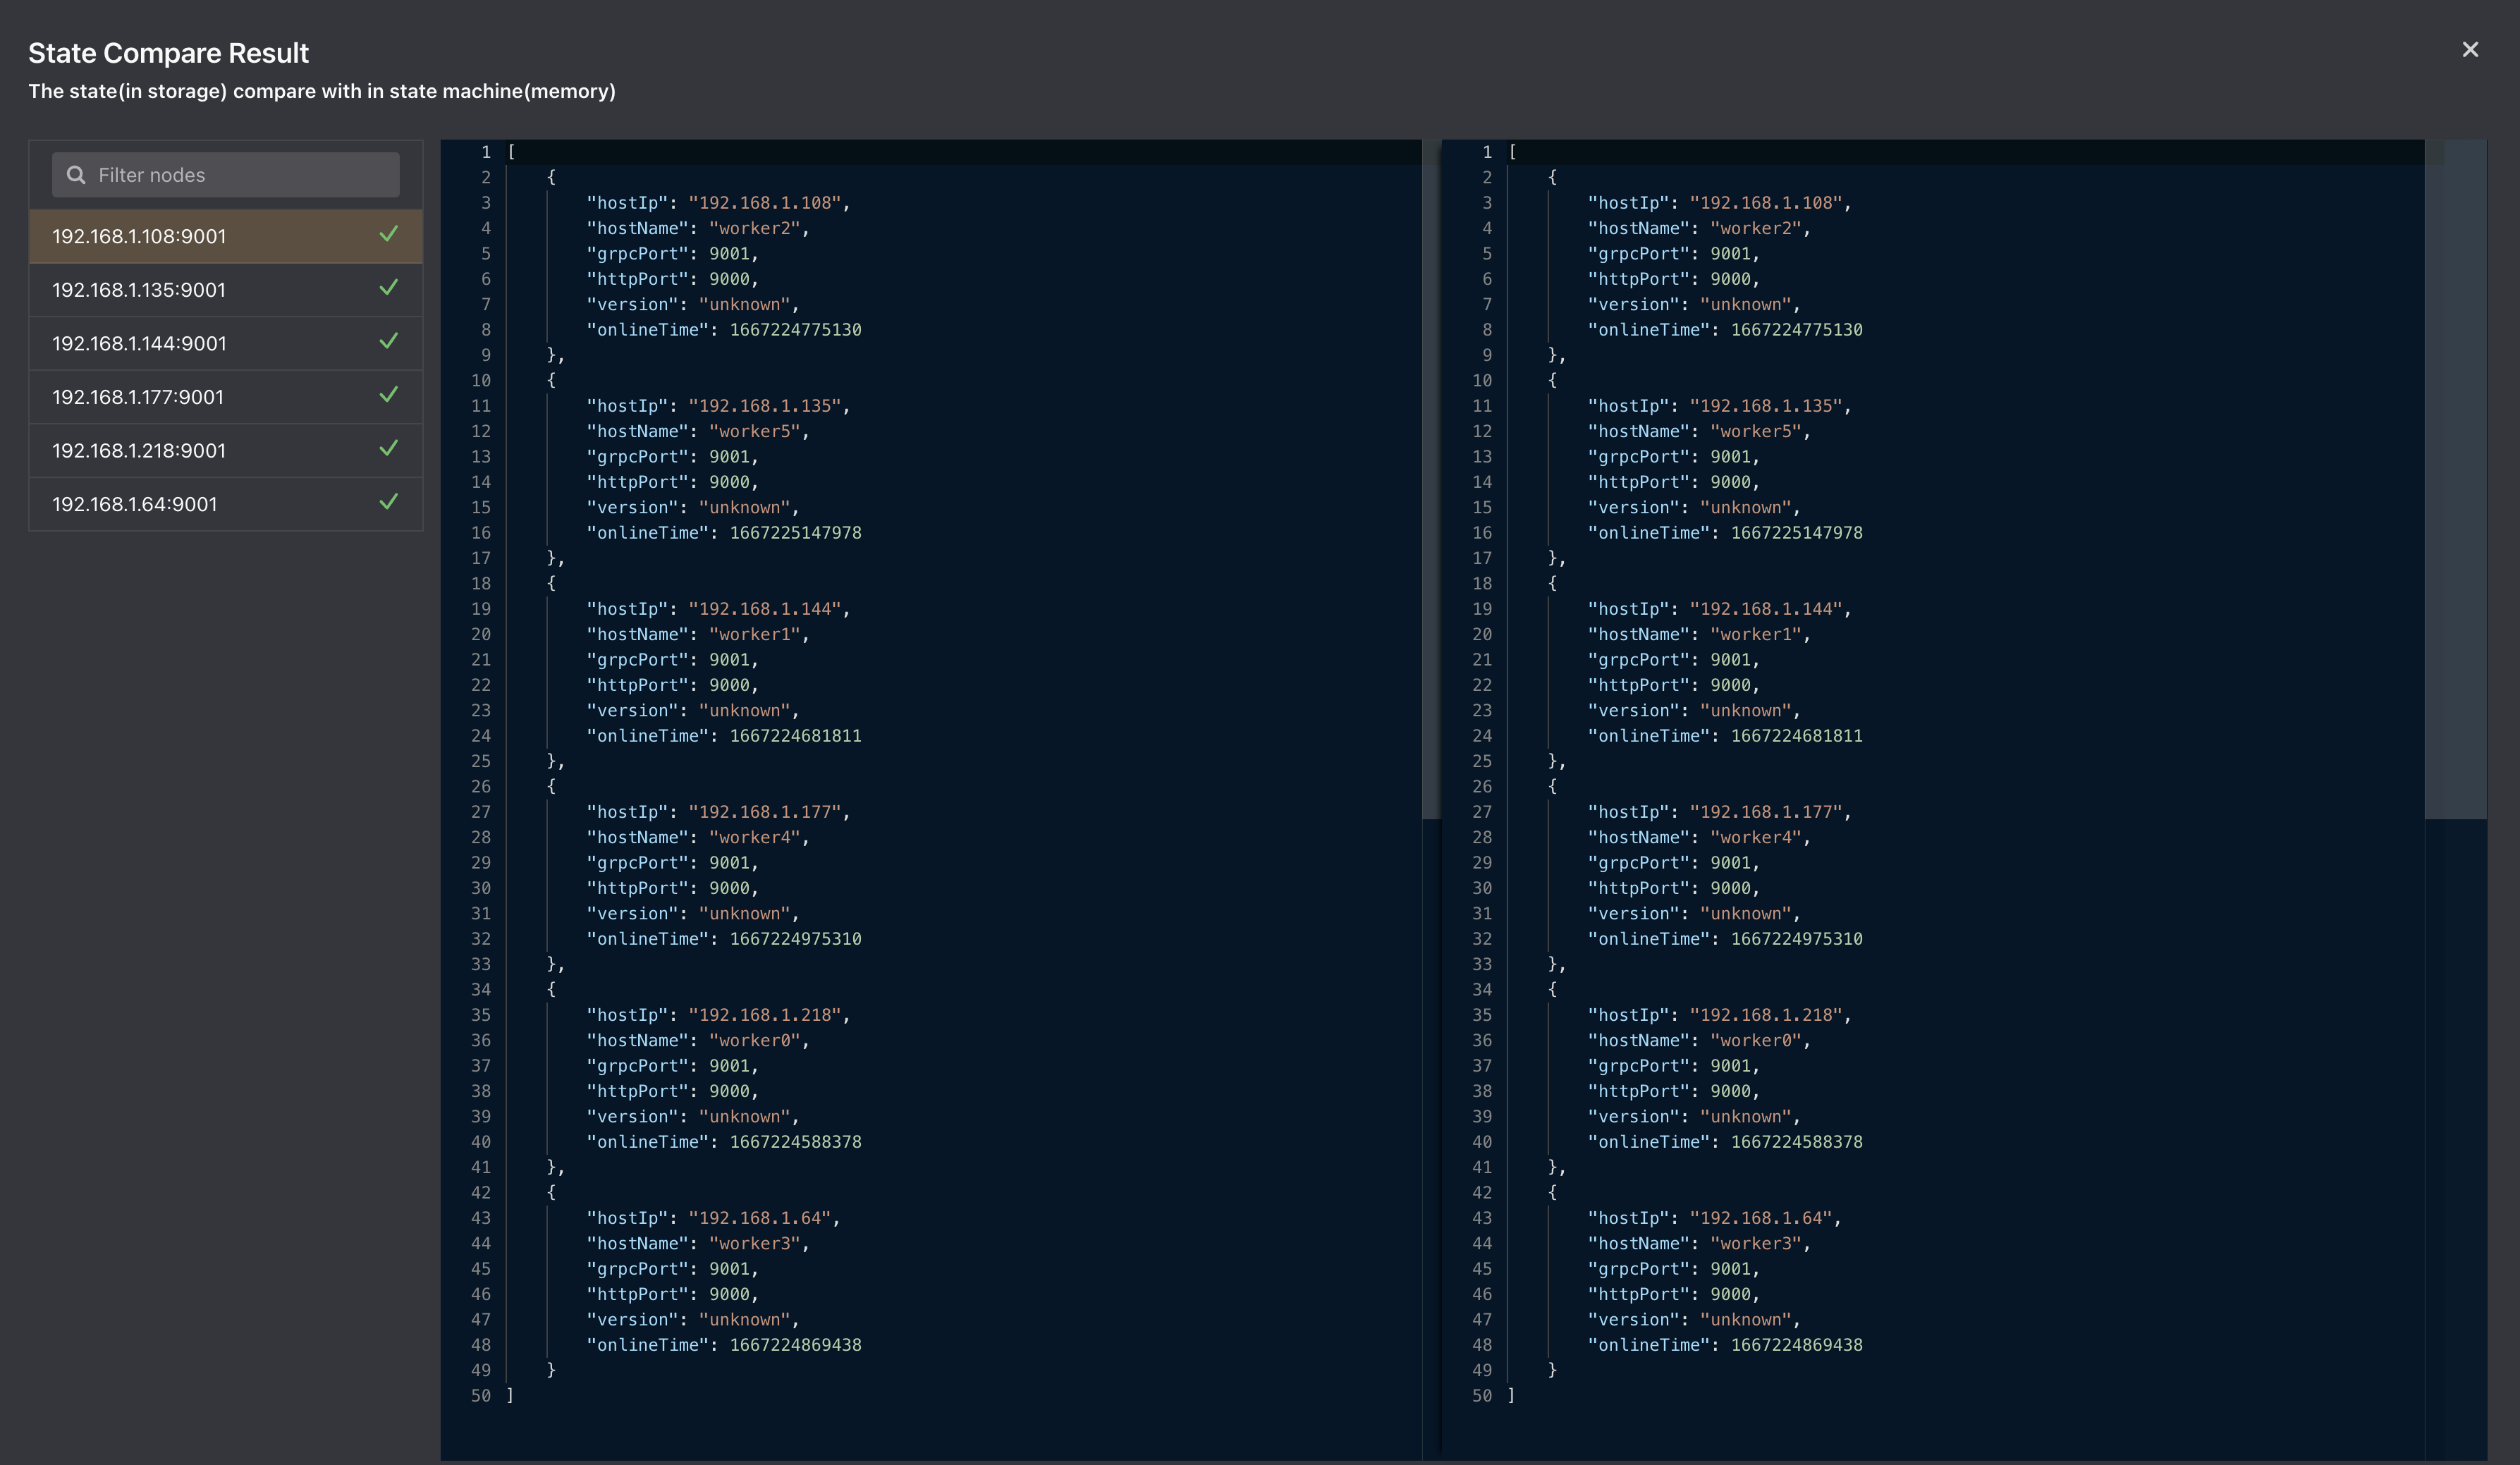Click the green checkmark beside 192.168.1.108:9001
This screenshot has height=1465, width=2520.
[x=389, y=235]
